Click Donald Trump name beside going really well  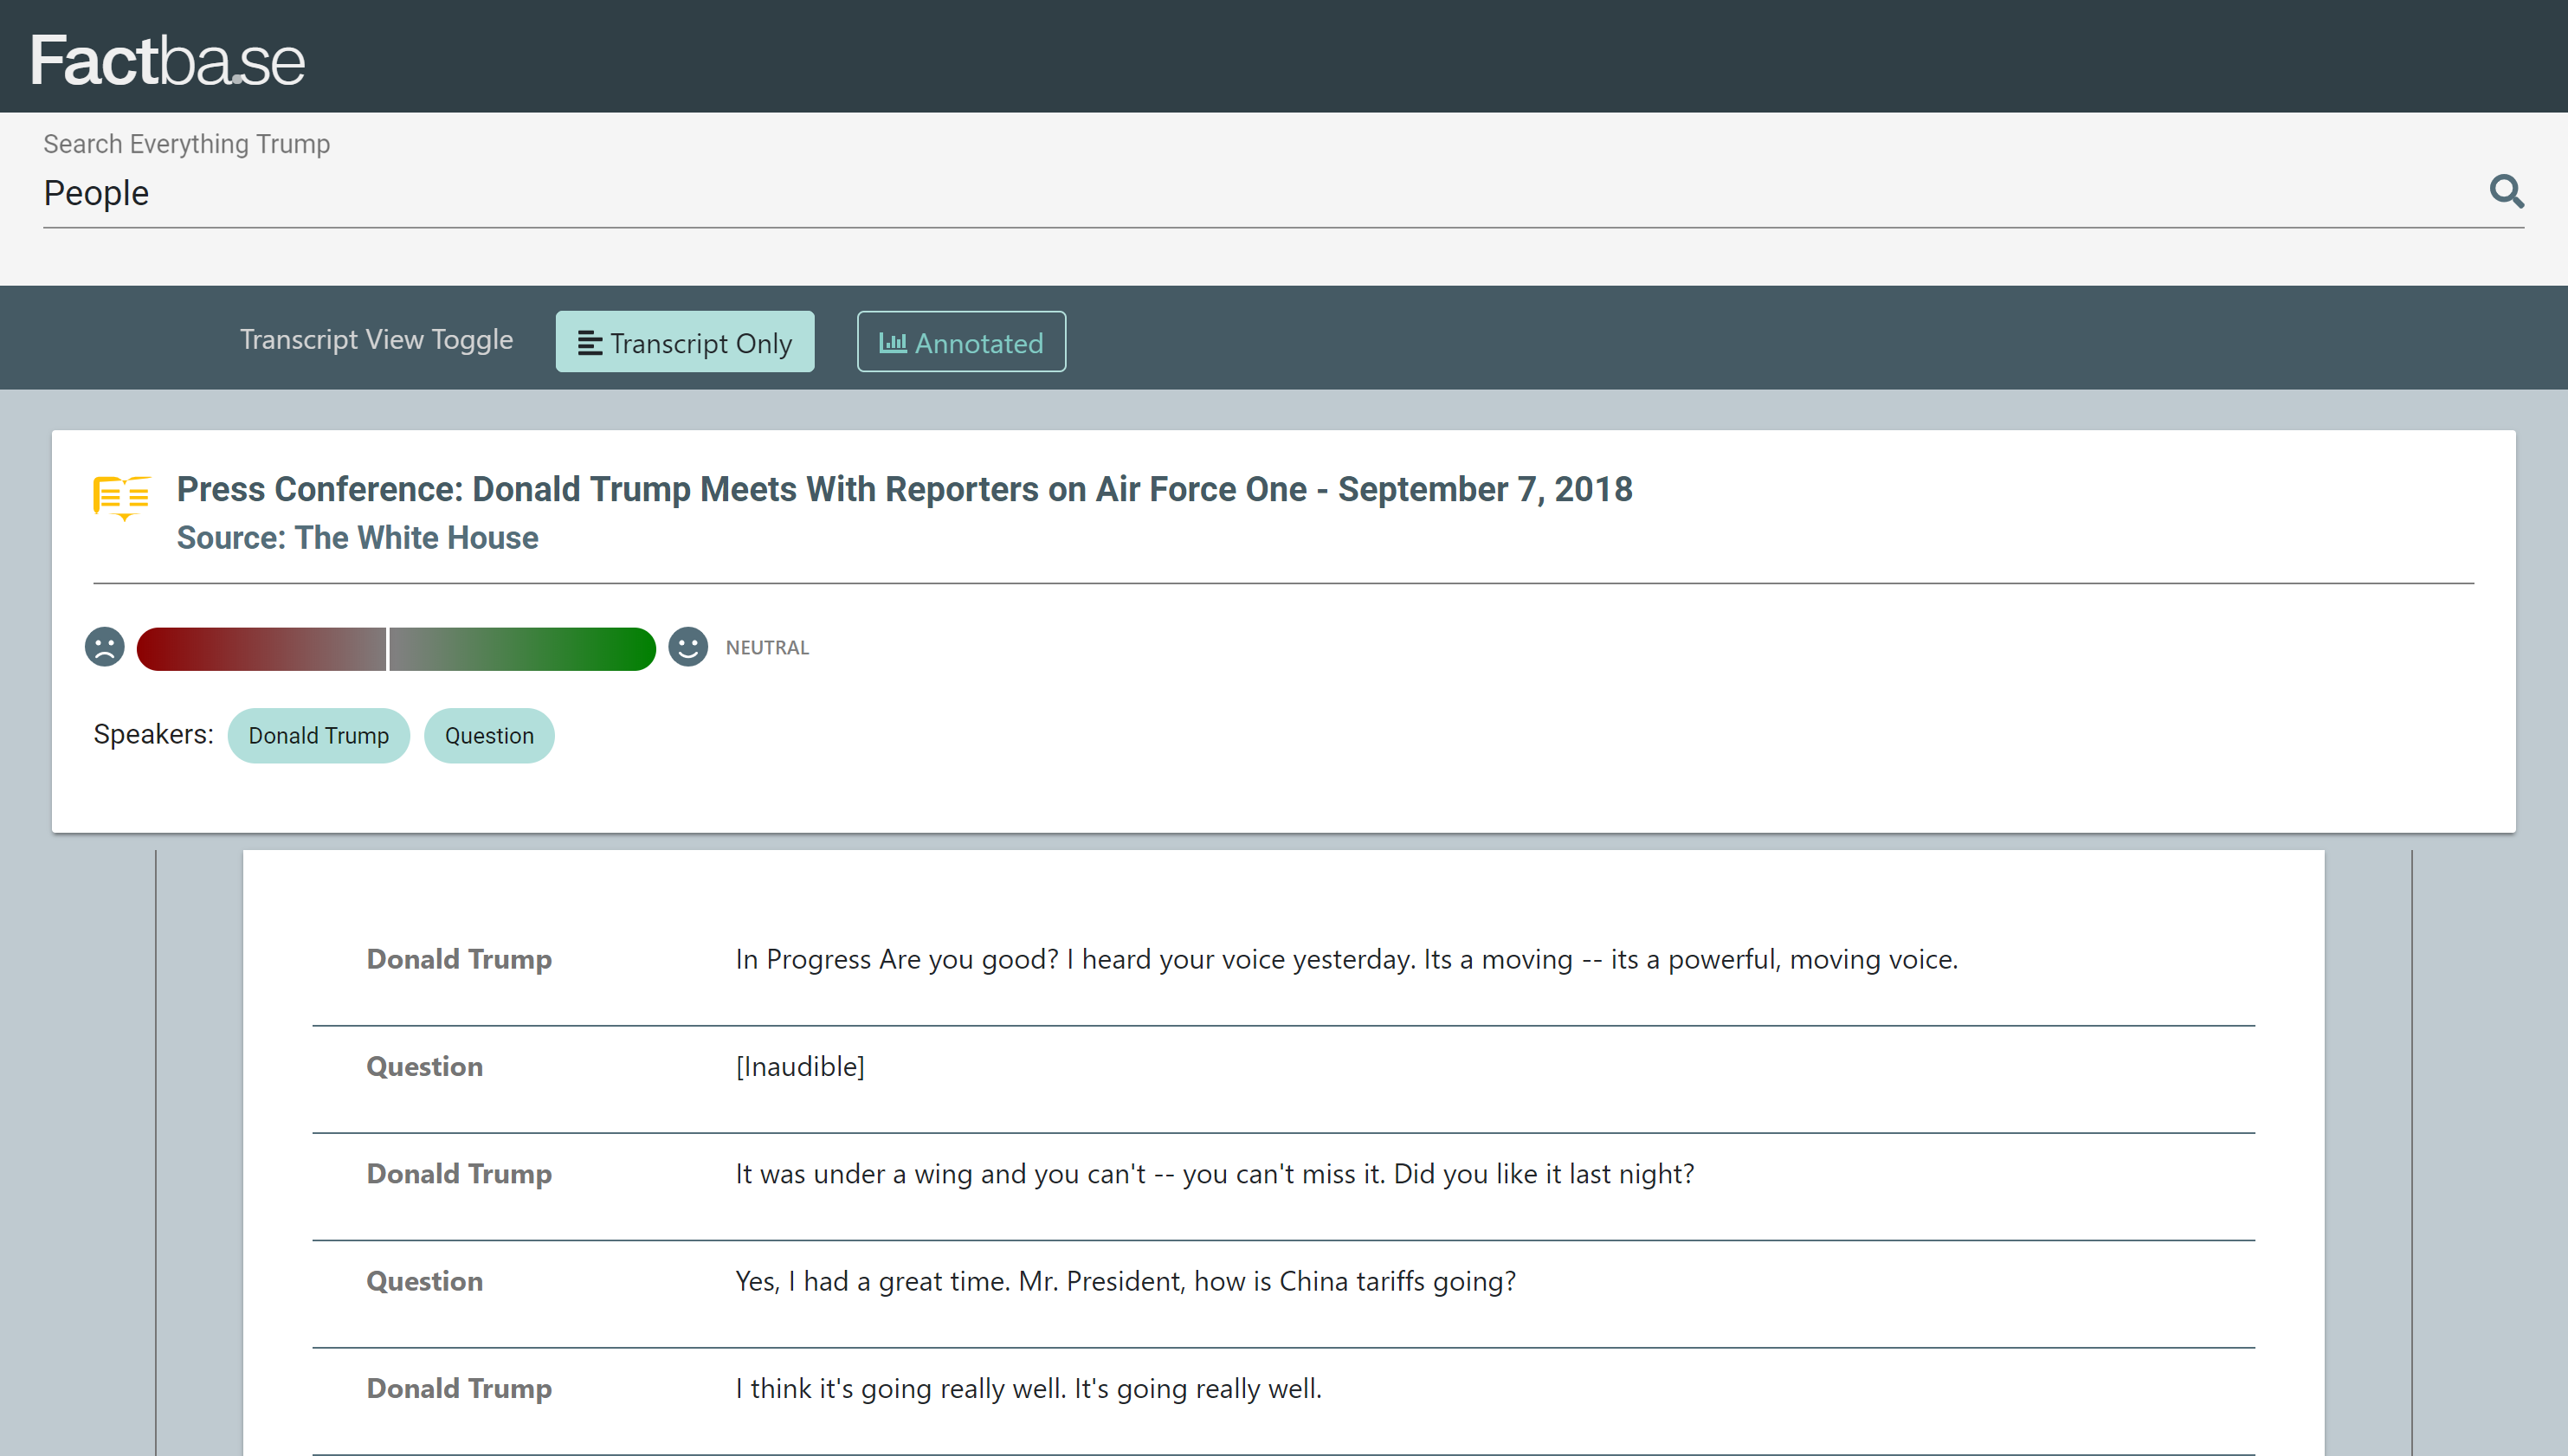pos(459,1388)
